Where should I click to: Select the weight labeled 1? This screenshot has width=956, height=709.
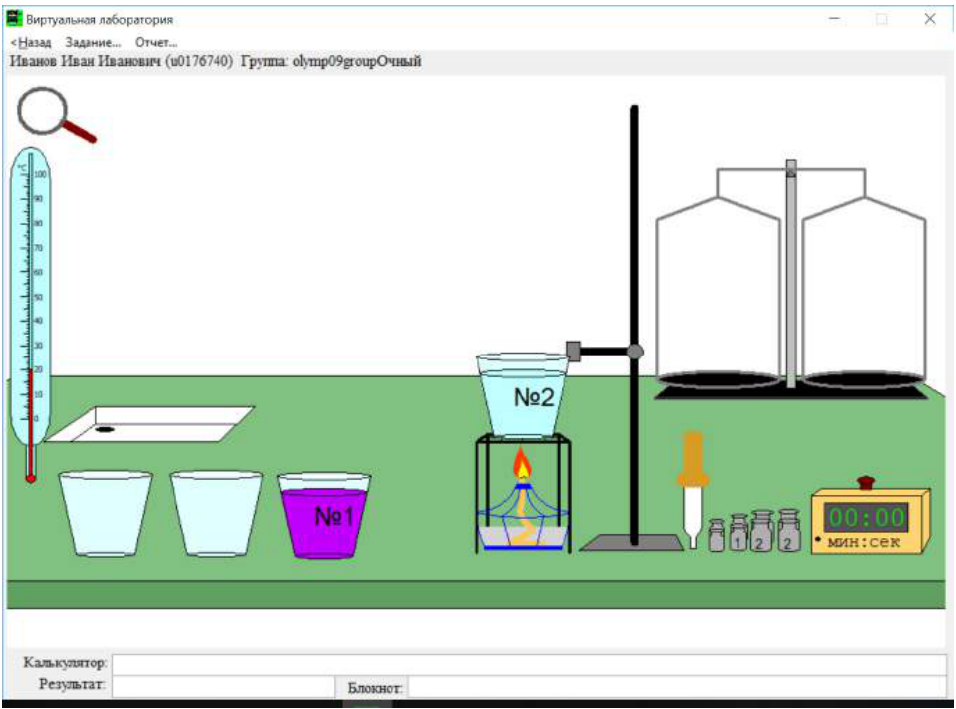pyautogui.click(x=738, y=533)
